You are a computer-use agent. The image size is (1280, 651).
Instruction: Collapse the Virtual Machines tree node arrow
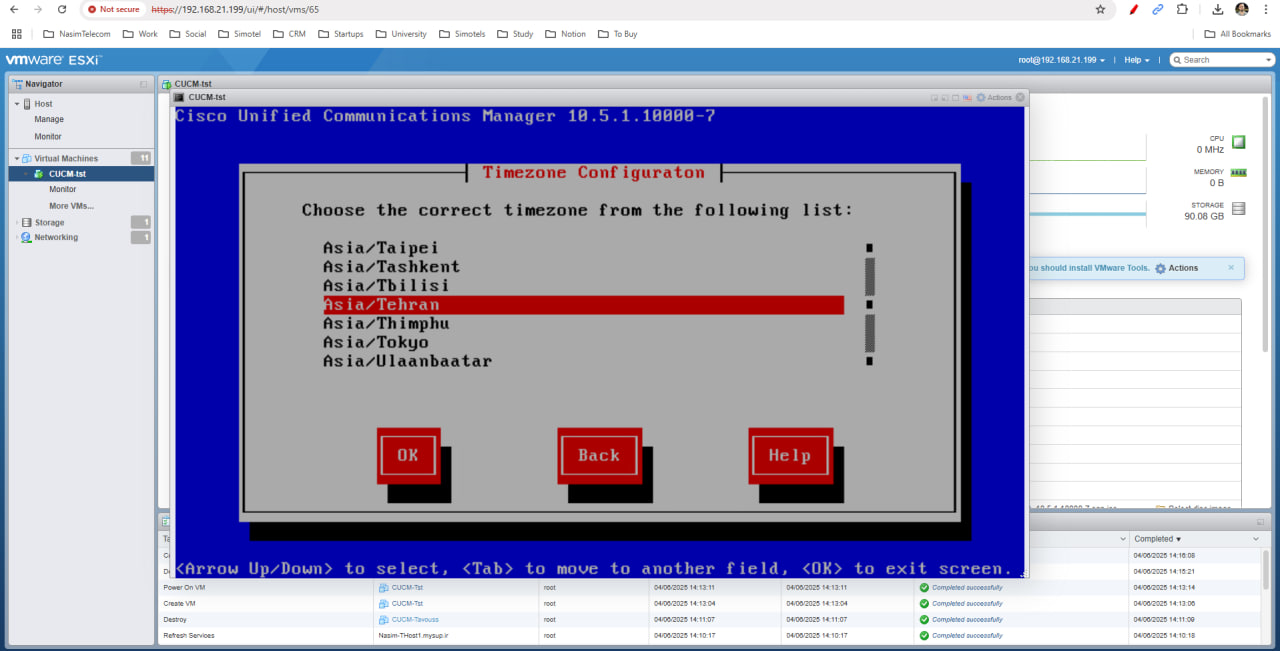coord(17,158)
